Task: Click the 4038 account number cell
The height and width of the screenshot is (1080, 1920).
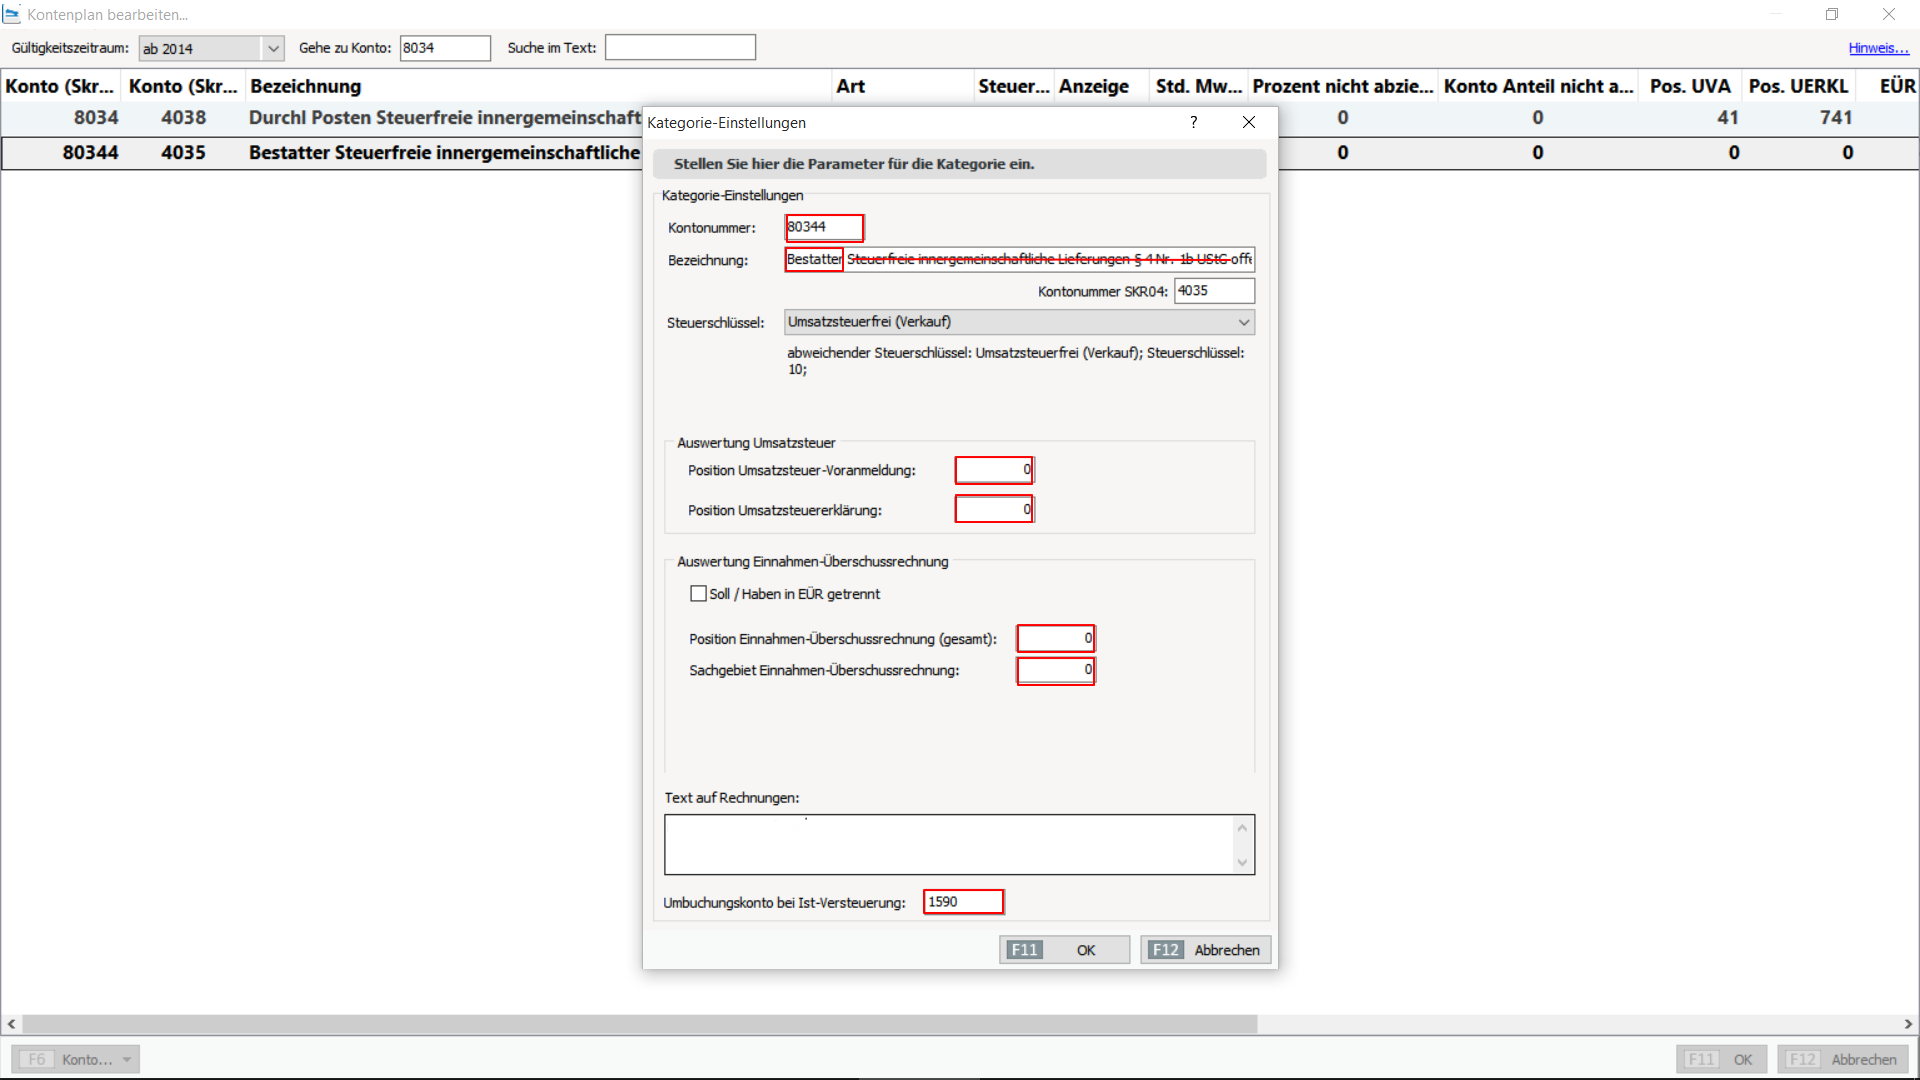Action: click(x=184, y=118)
